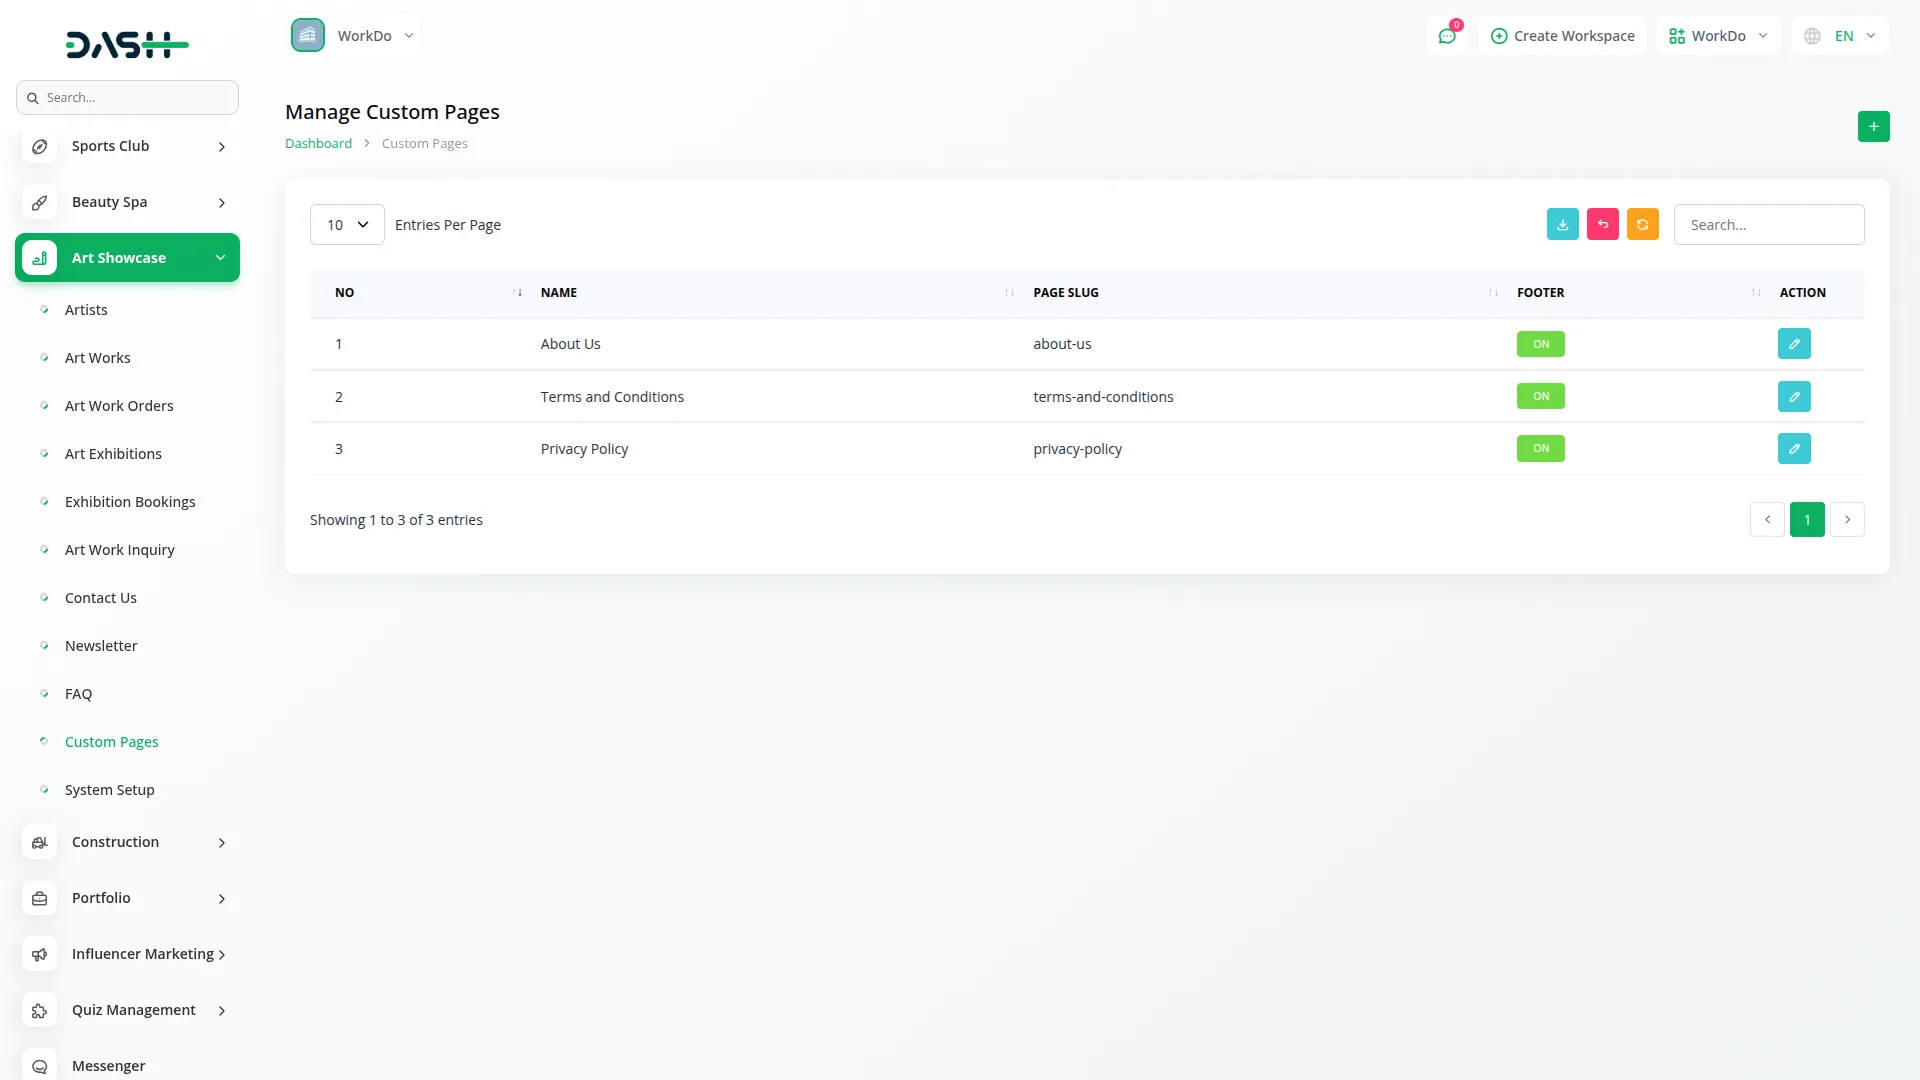Toggle footer ON for About Us
The image size is (1920, 1080).
tap(1540, 344)
